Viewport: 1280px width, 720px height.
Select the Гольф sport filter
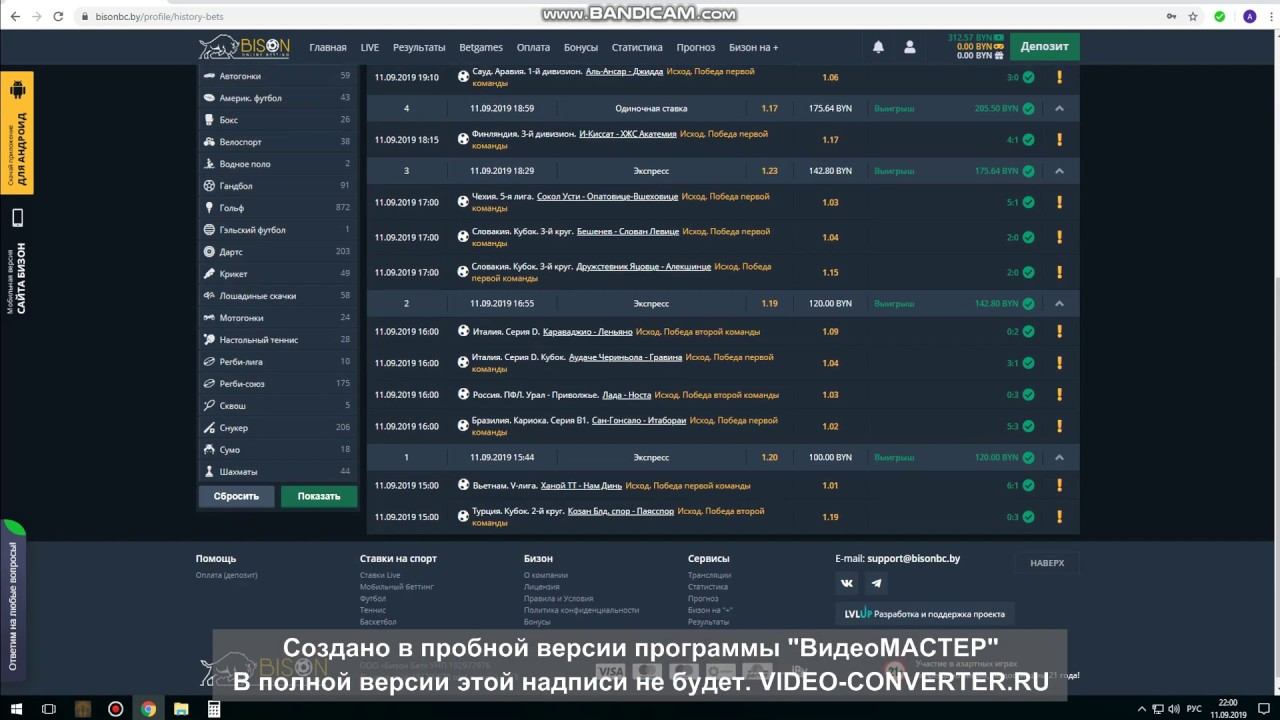click(278, 208)
